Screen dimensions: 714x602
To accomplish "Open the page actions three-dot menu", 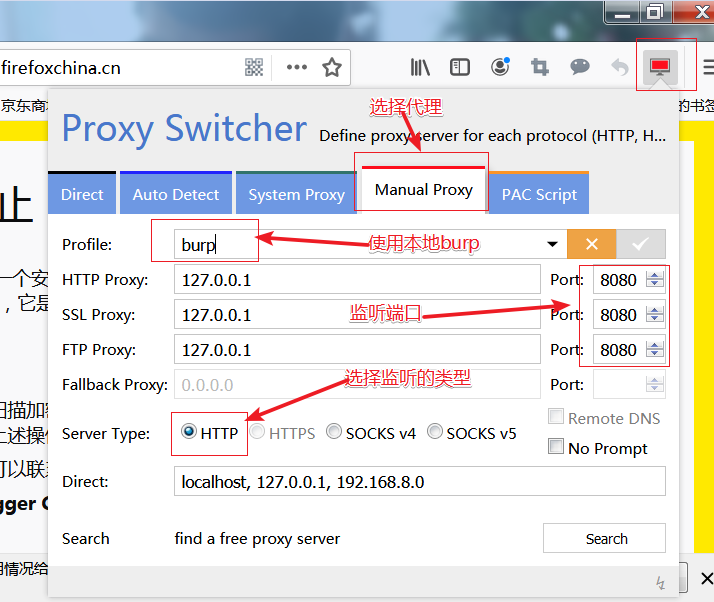I will click(x=297, y=67).
